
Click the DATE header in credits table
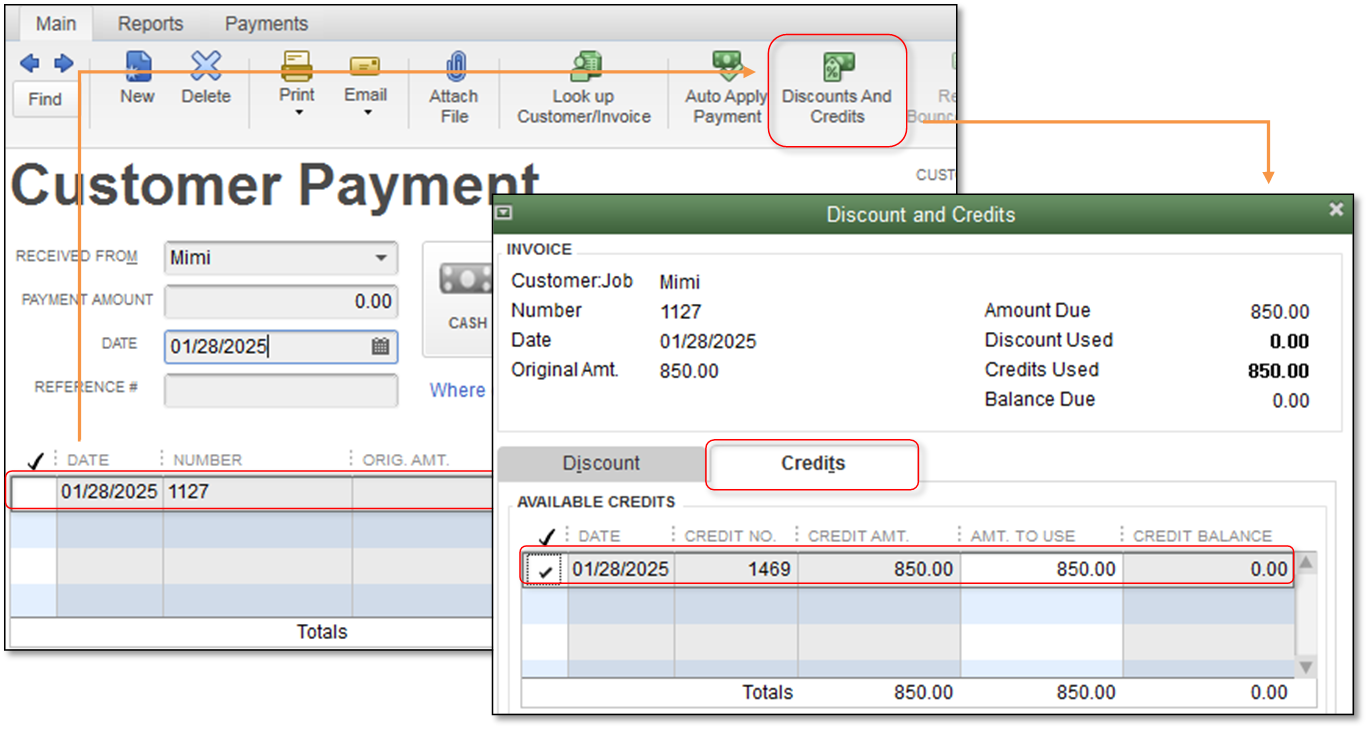point(599,536)
